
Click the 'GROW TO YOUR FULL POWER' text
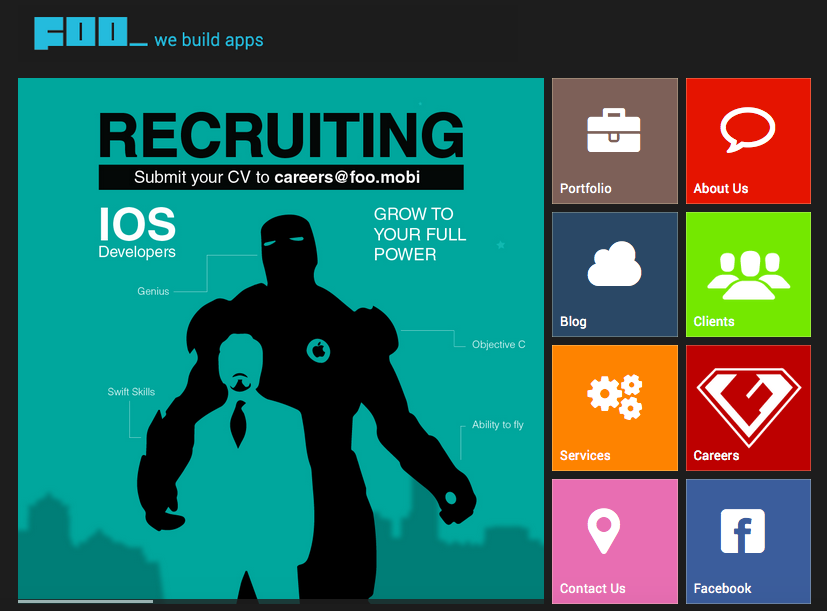420,234
